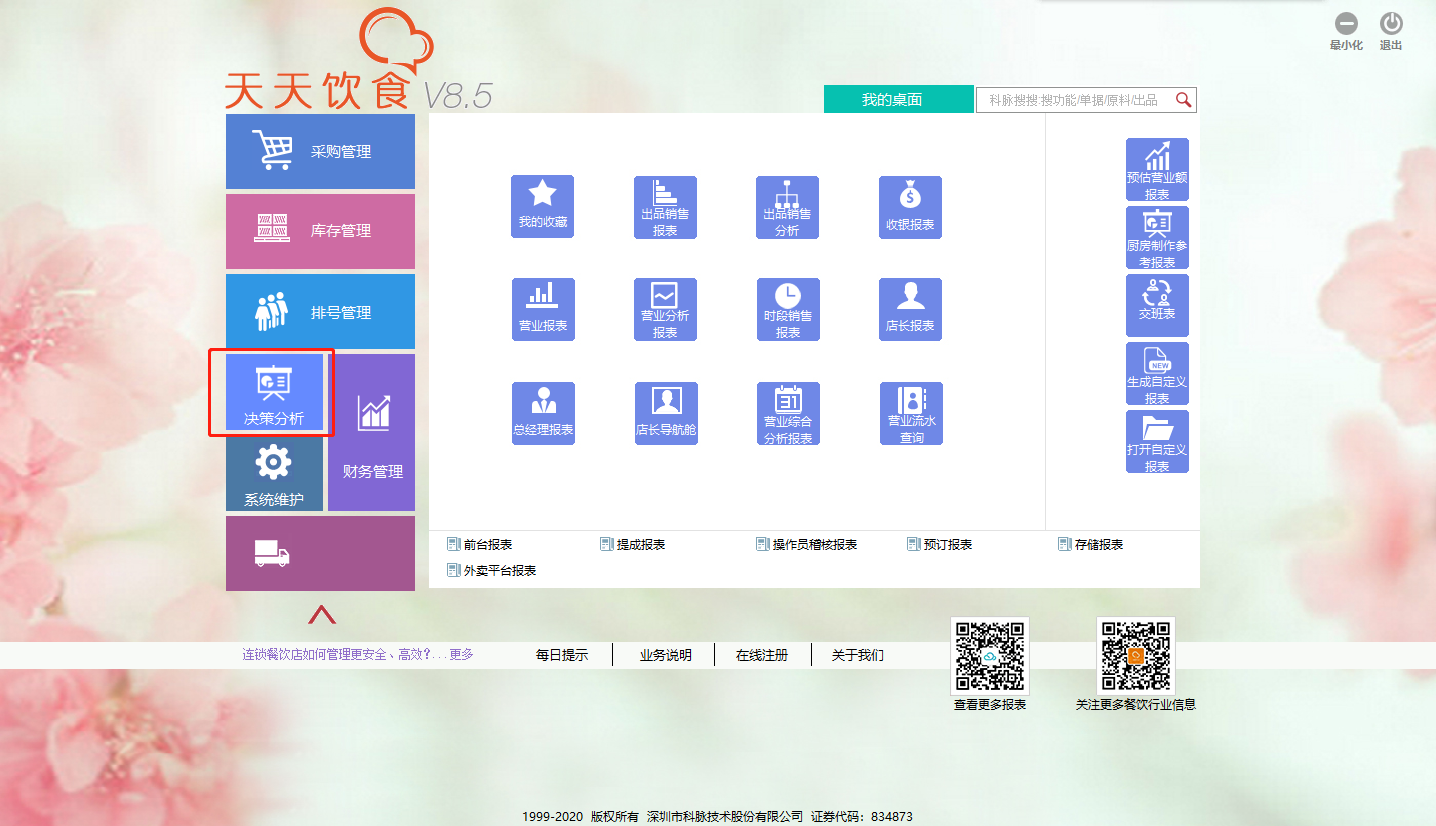Screen dimensions: 1436x826
Task: Switch to 我的桌面 tab
Action: pos(898,99)
